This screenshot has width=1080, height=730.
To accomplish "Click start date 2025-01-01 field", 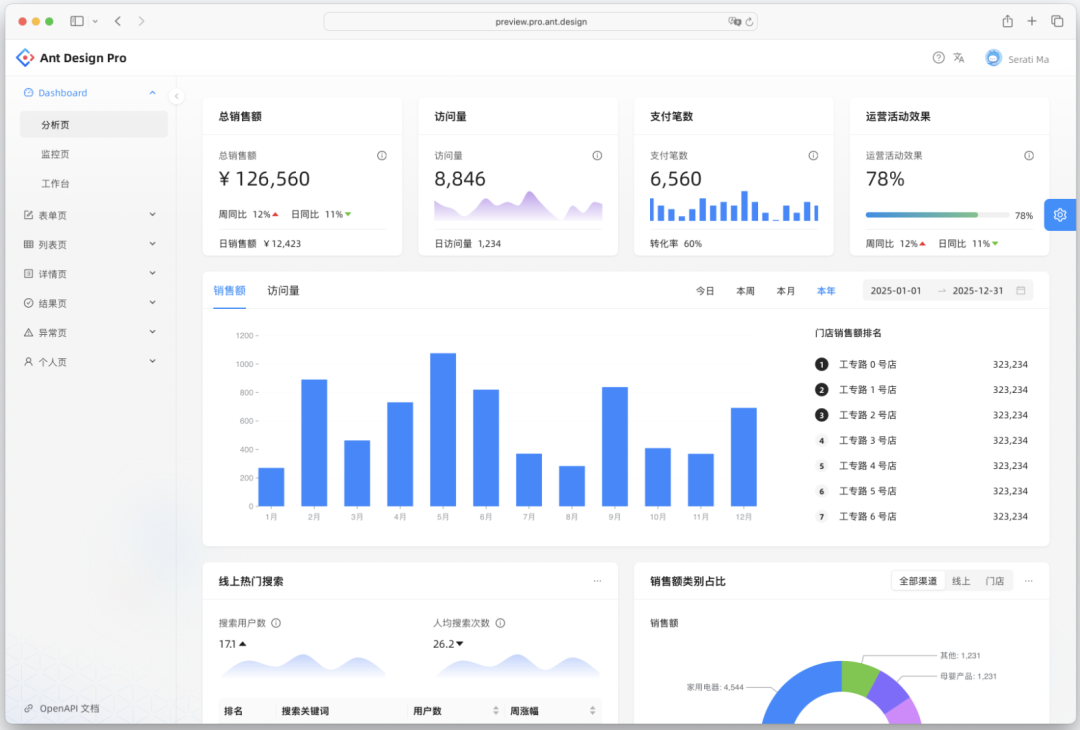I will coord(895,291).
